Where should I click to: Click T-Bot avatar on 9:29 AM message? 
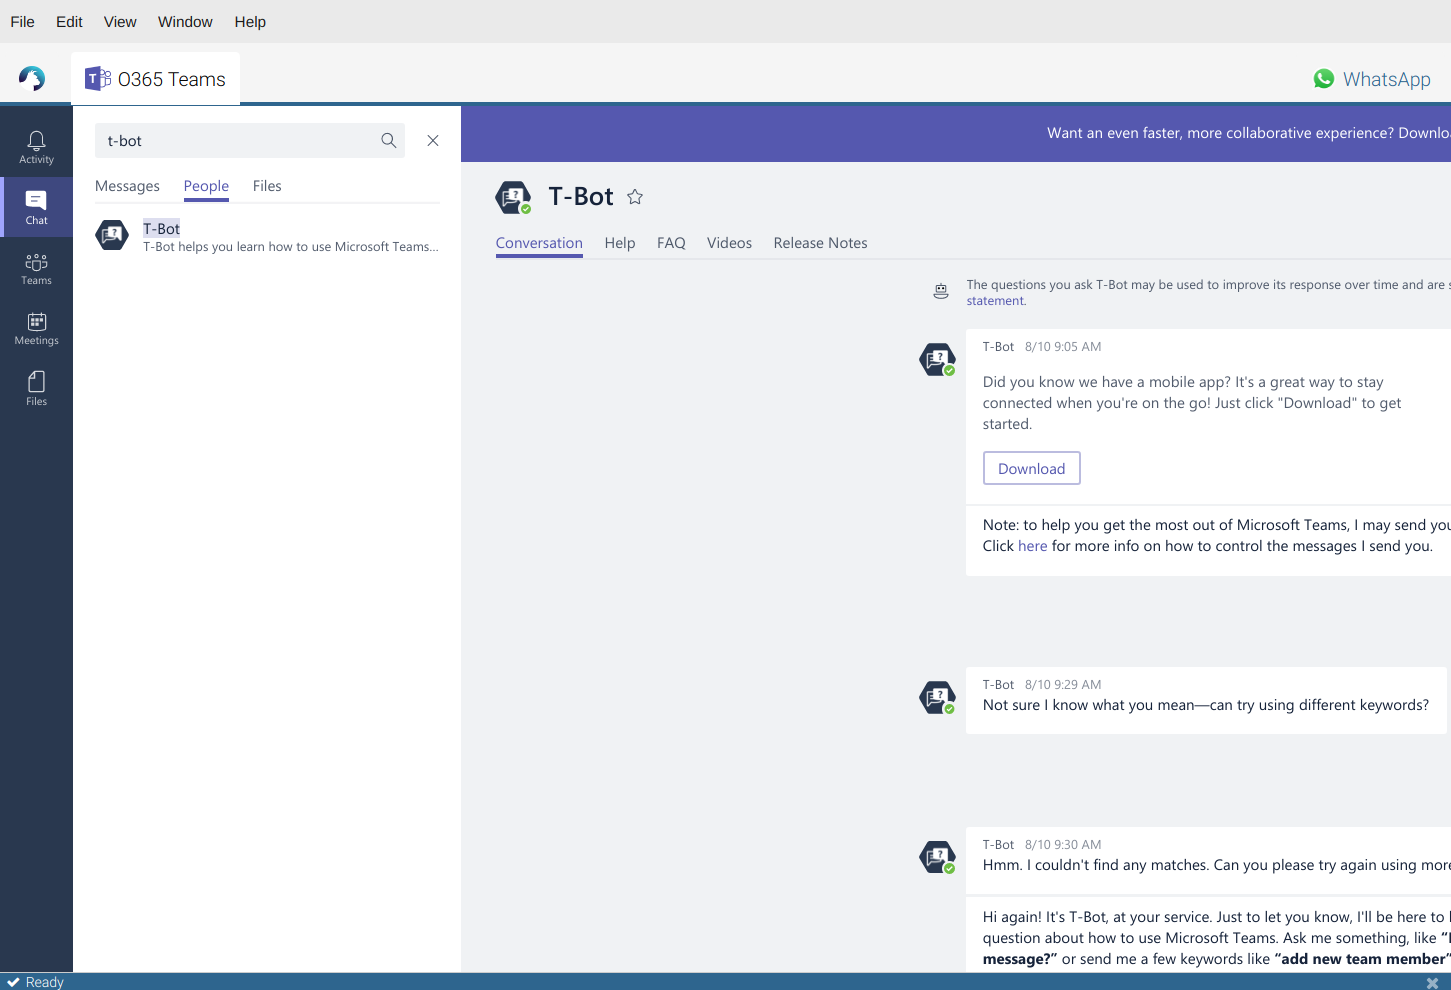(938, 697)
